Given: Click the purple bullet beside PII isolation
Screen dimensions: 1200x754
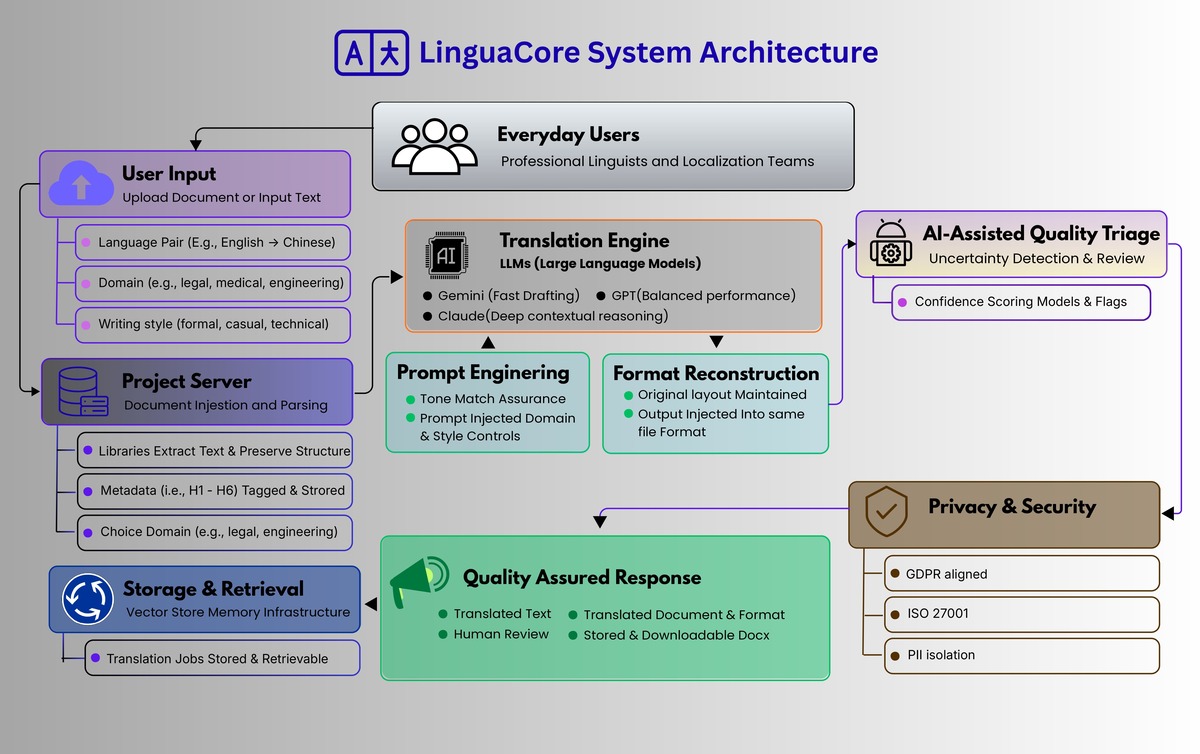Looking at the screenshot, I should click(895, 656).
